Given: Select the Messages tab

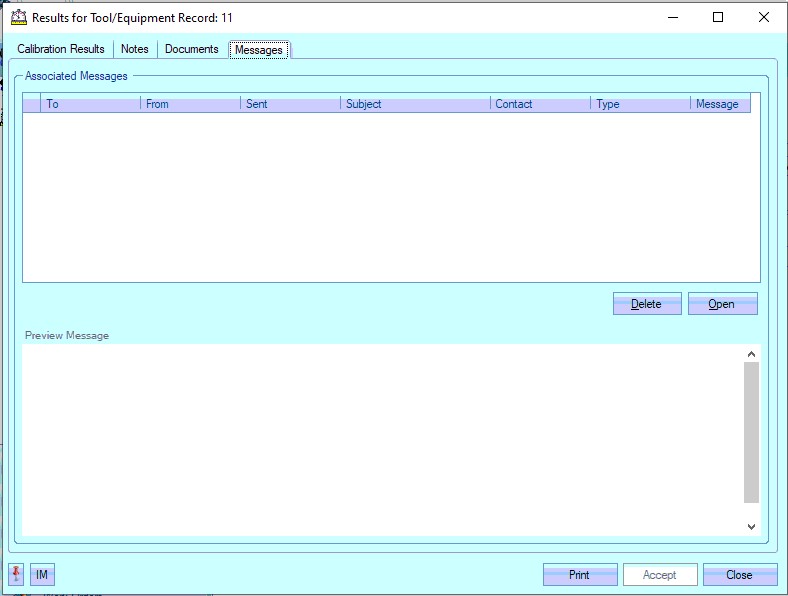Looking at the screenshot, I should click(259, 50).
